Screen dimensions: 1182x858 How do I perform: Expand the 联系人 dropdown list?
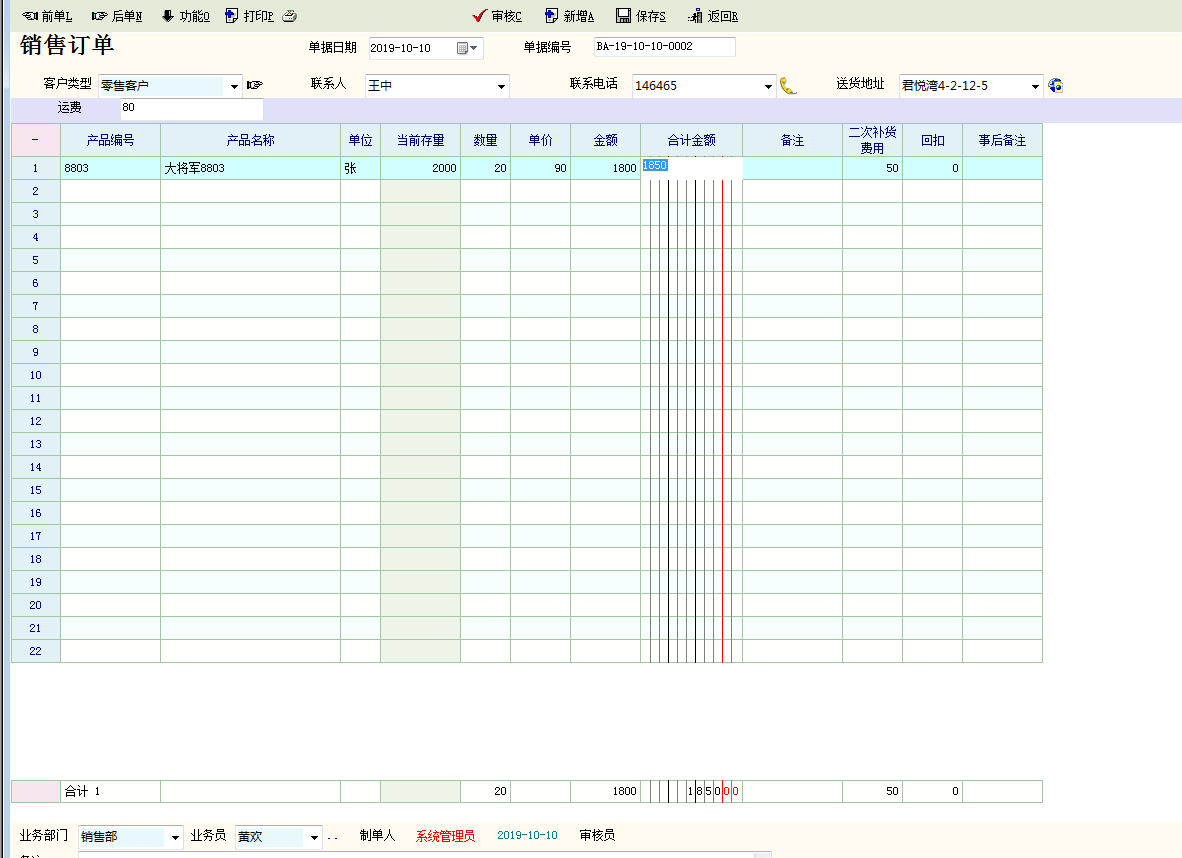pyautogui.click(x=501, y=87)
